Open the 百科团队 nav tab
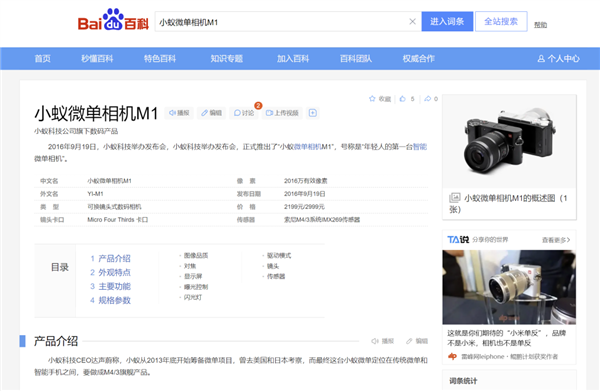Screen dimensions: 600x391 356,59
